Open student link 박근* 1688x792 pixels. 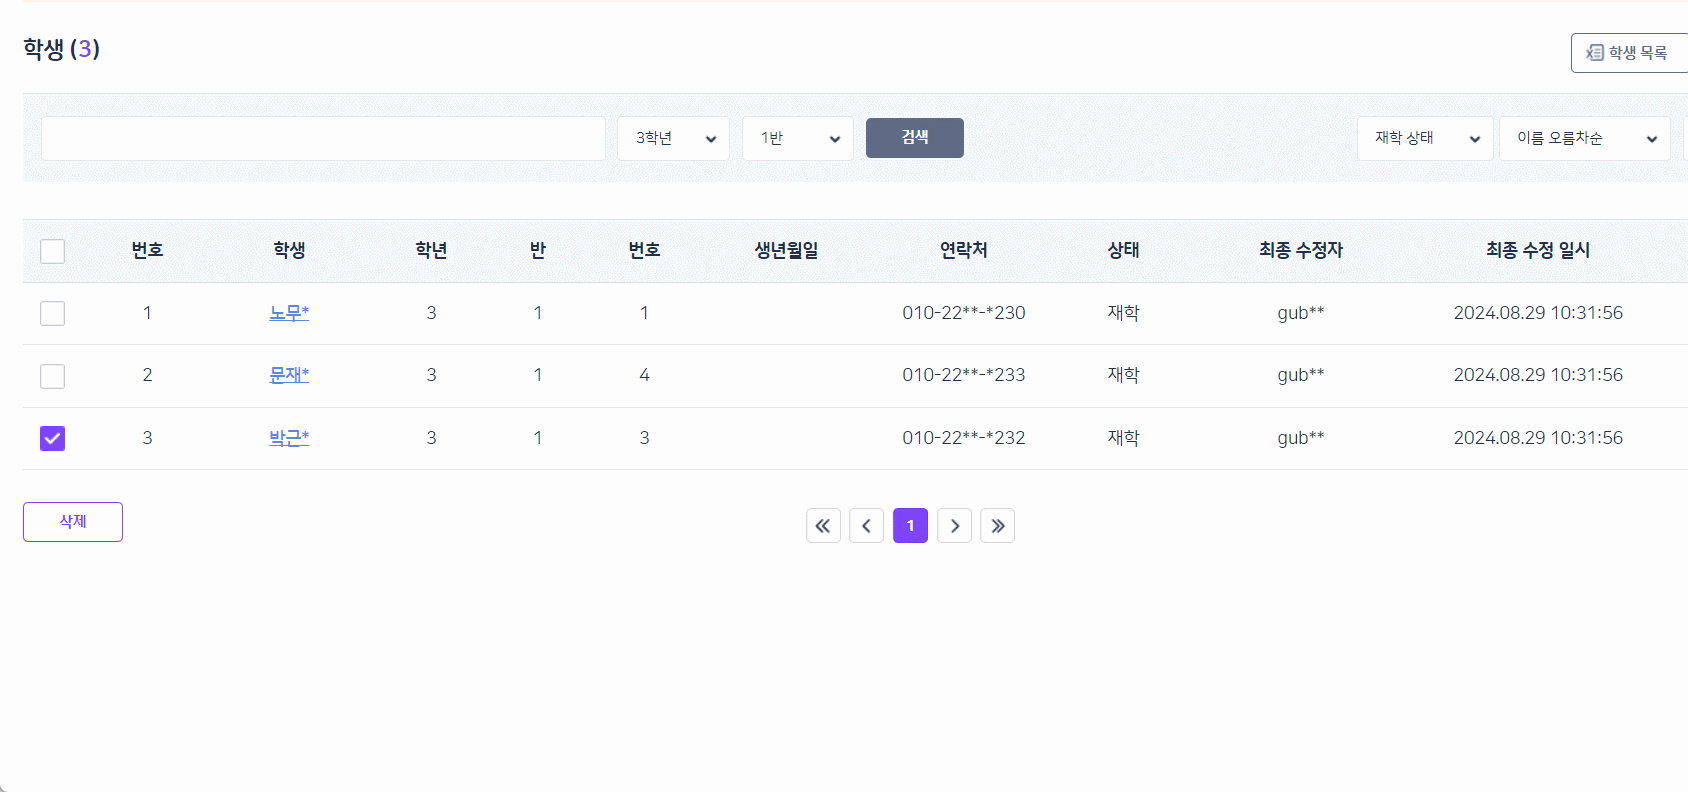pyautogui.click(x=289, y=438)
